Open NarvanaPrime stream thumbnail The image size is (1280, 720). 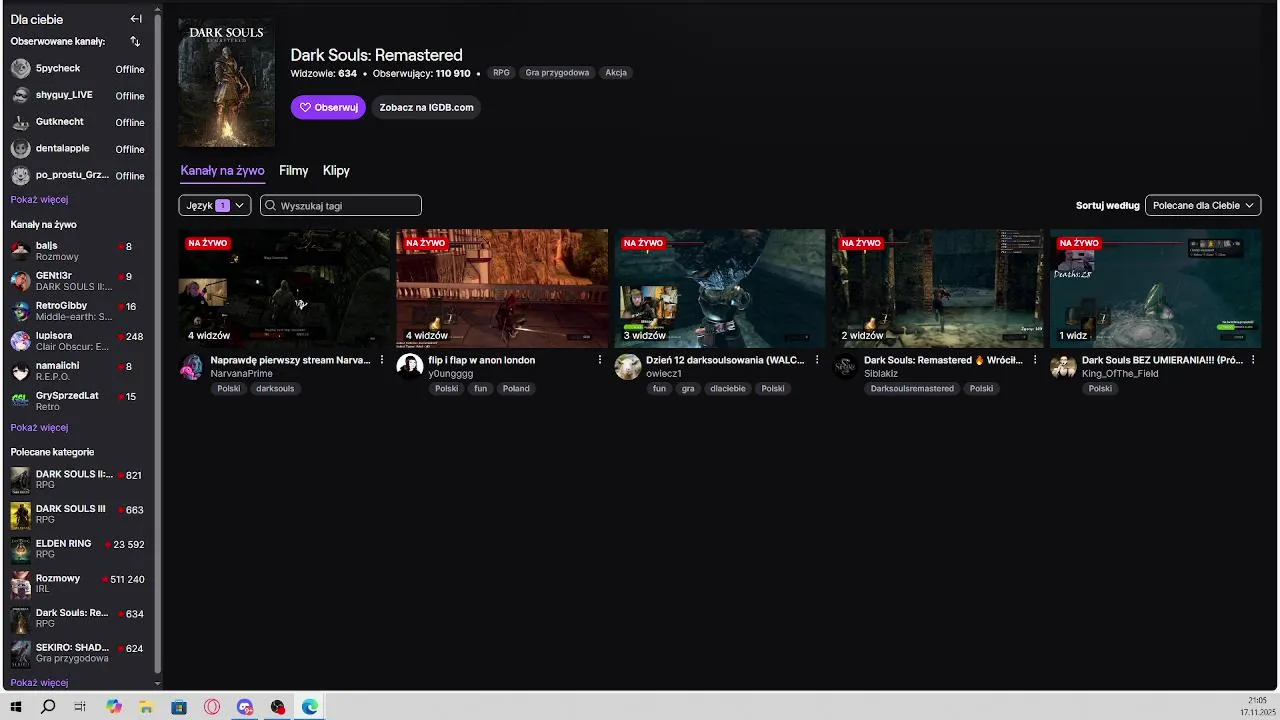(x=284, y=289)
